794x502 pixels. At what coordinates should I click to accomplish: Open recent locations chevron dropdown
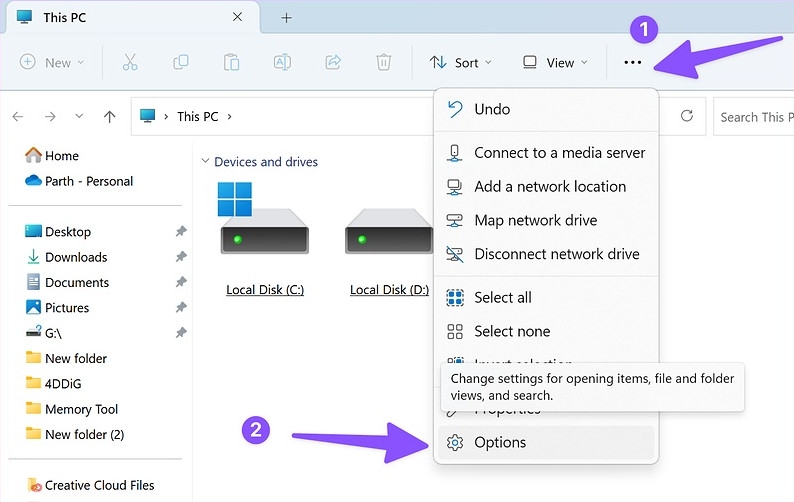point(79,116)
